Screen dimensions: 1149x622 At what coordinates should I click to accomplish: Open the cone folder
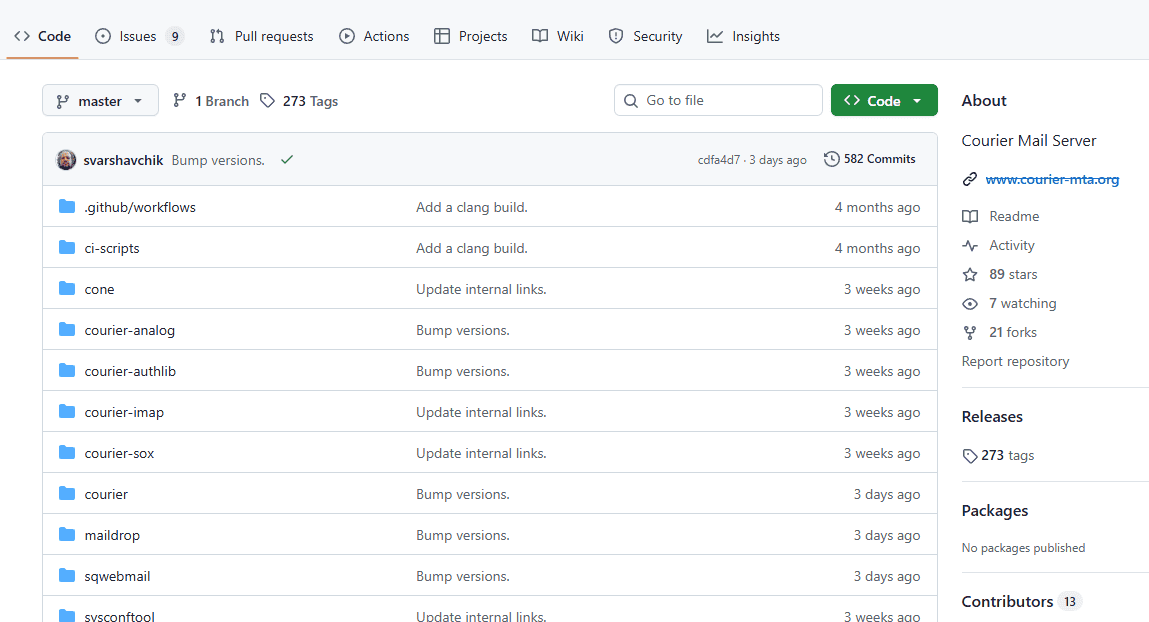point(100,289)
